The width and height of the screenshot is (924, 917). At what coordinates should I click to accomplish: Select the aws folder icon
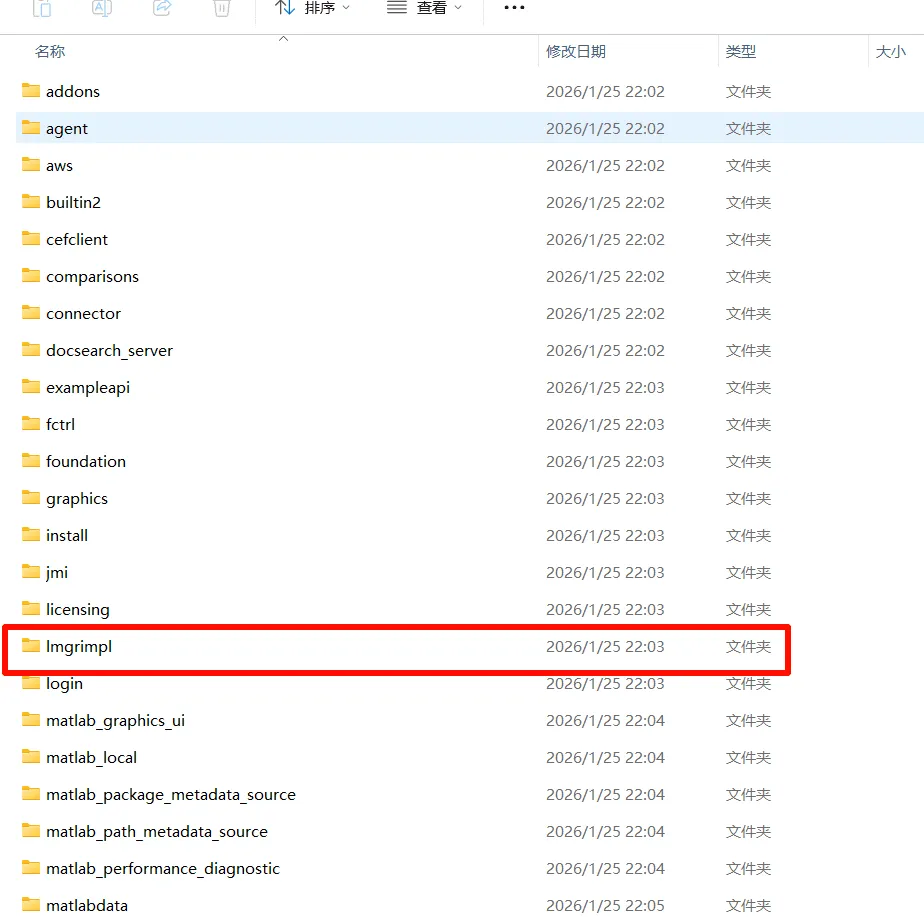click(x=31, y=165)
